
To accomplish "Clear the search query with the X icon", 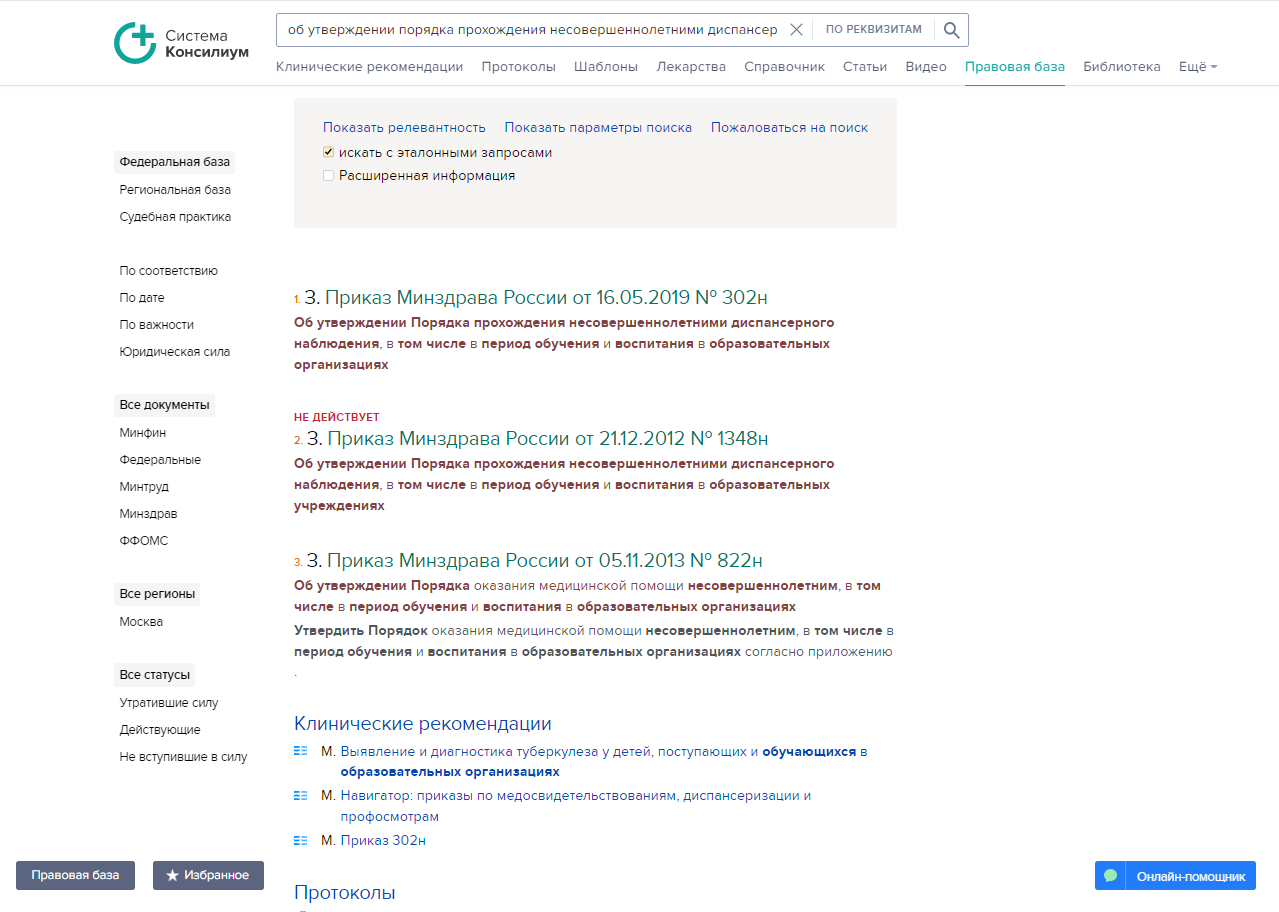I will point(796,30).
